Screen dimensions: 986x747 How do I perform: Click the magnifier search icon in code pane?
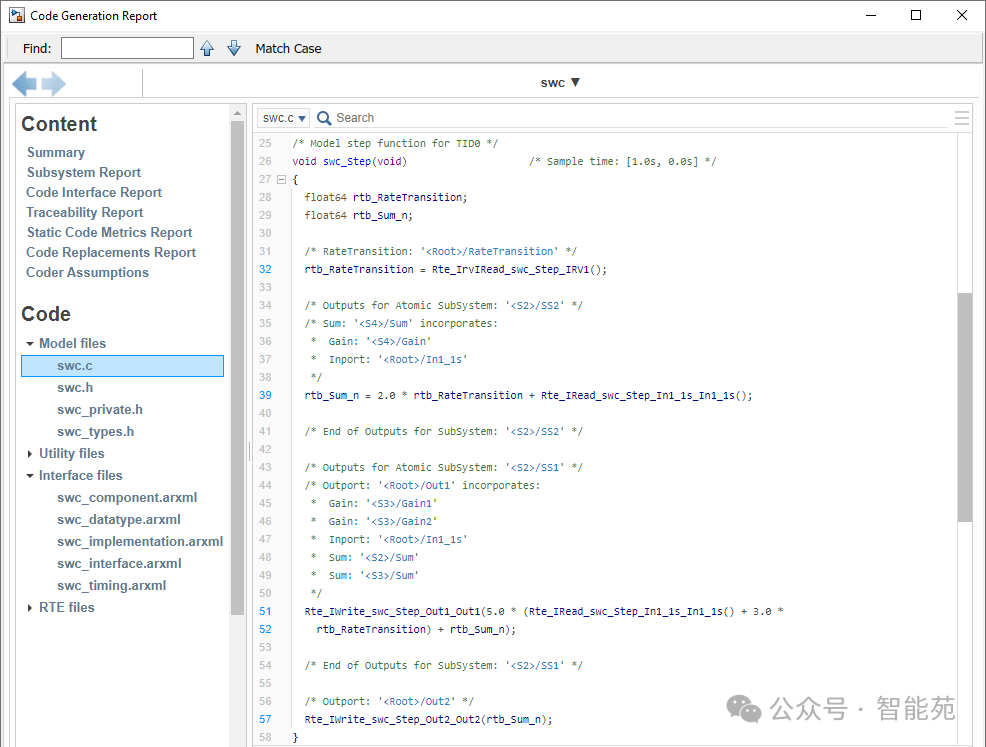click(x=324, y=118)
